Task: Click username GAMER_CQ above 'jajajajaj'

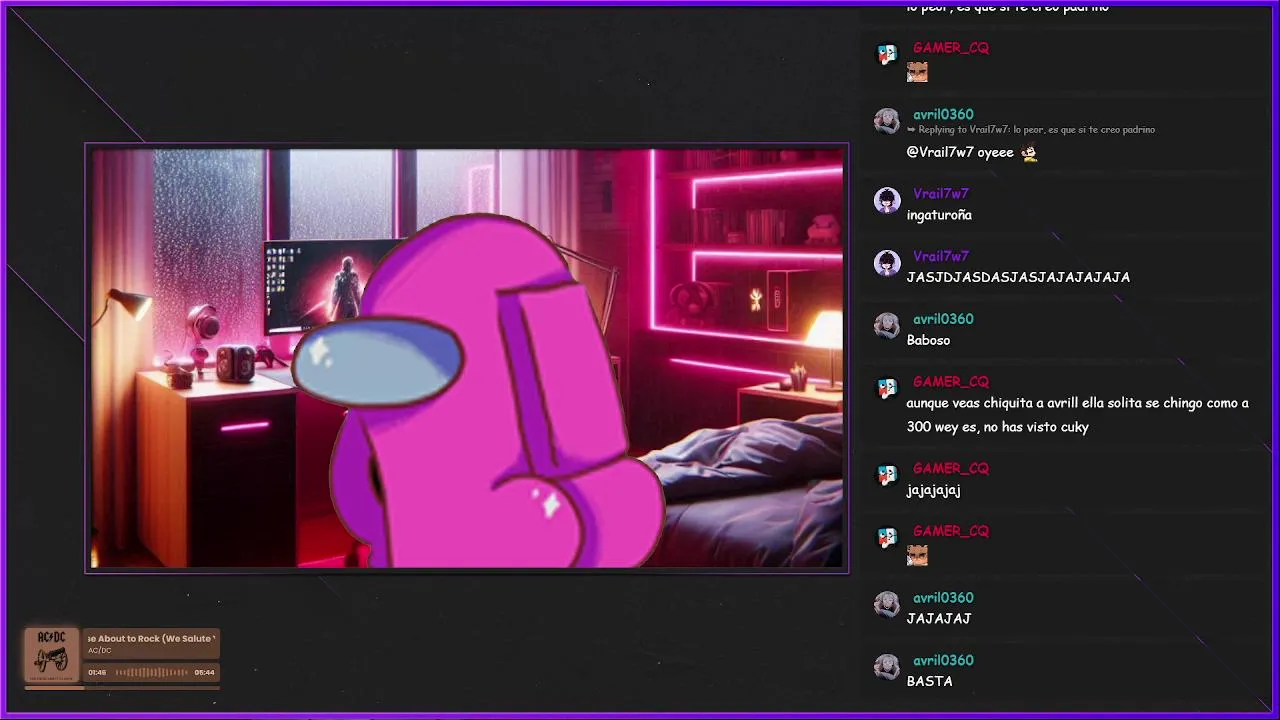Action: (x=951, y=469)
